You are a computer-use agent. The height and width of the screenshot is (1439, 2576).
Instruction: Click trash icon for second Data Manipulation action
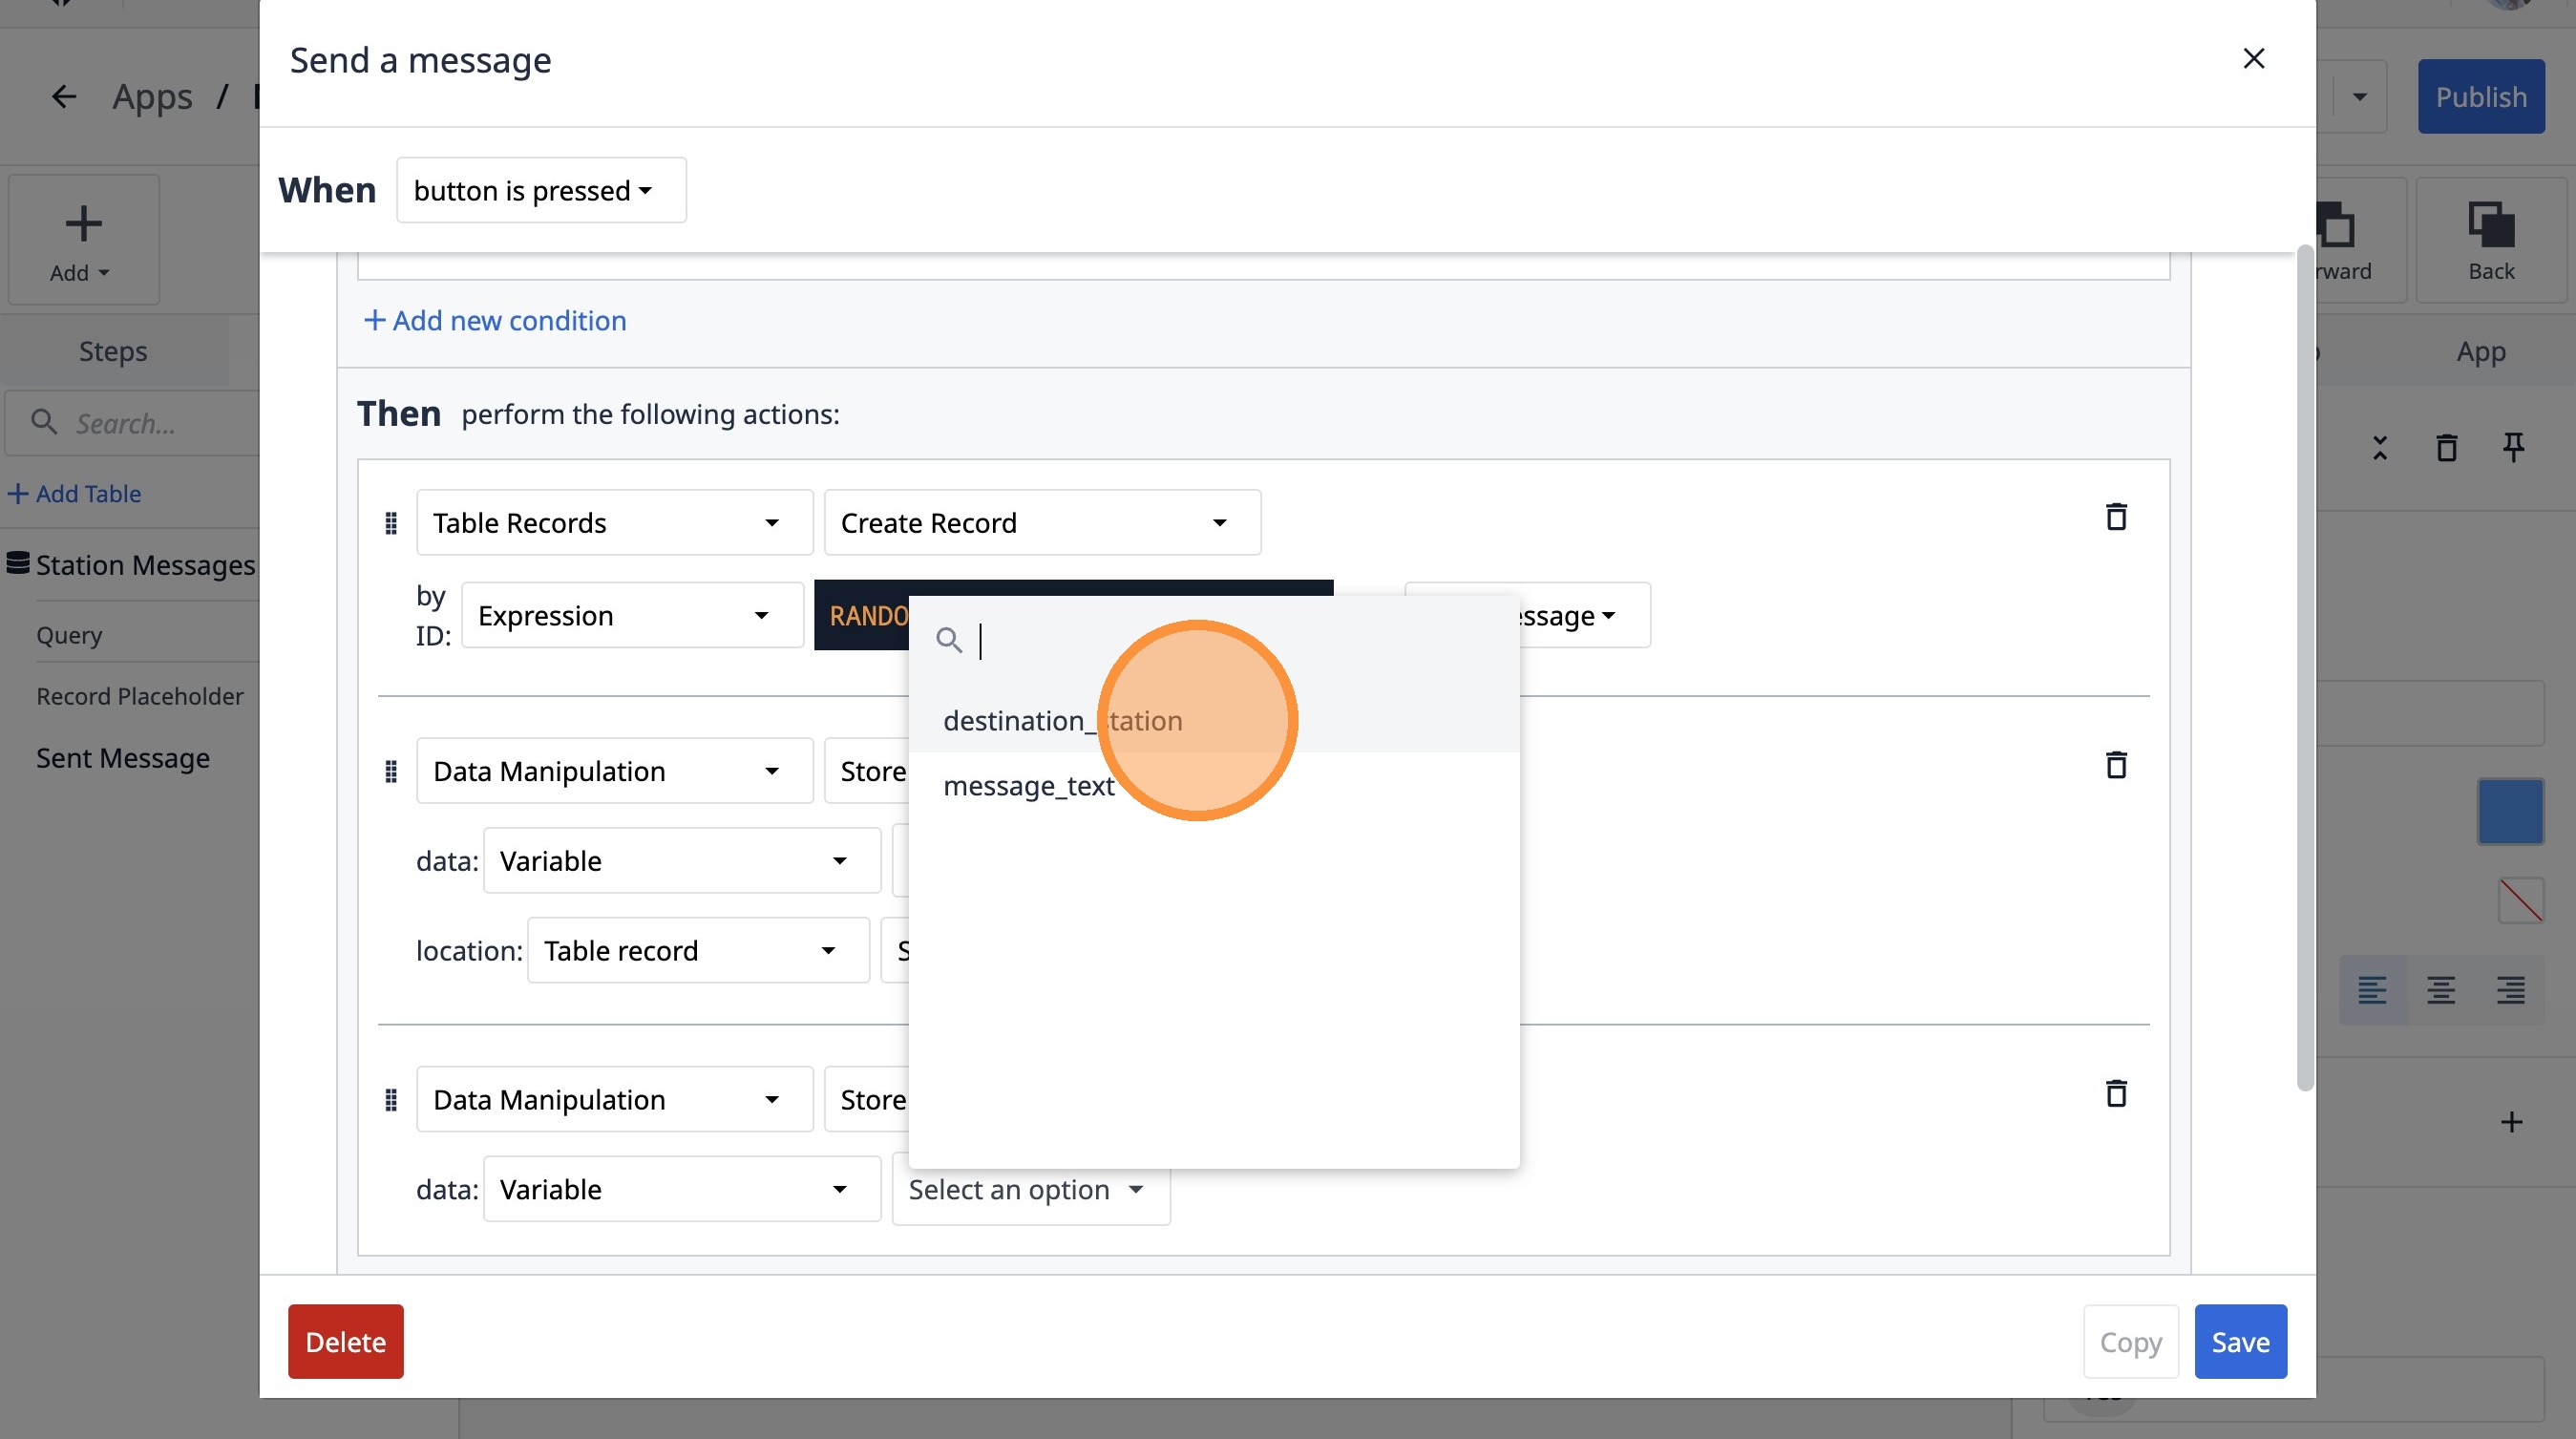click(x=2115, y=1093)
